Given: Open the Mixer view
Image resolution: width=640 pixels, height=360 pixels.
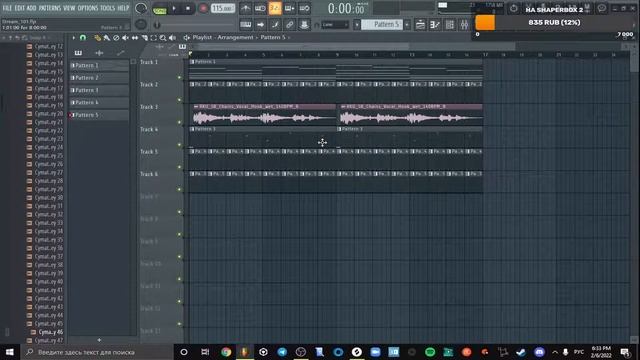Looking at the screenshot, I should click(x=464, y=24).
